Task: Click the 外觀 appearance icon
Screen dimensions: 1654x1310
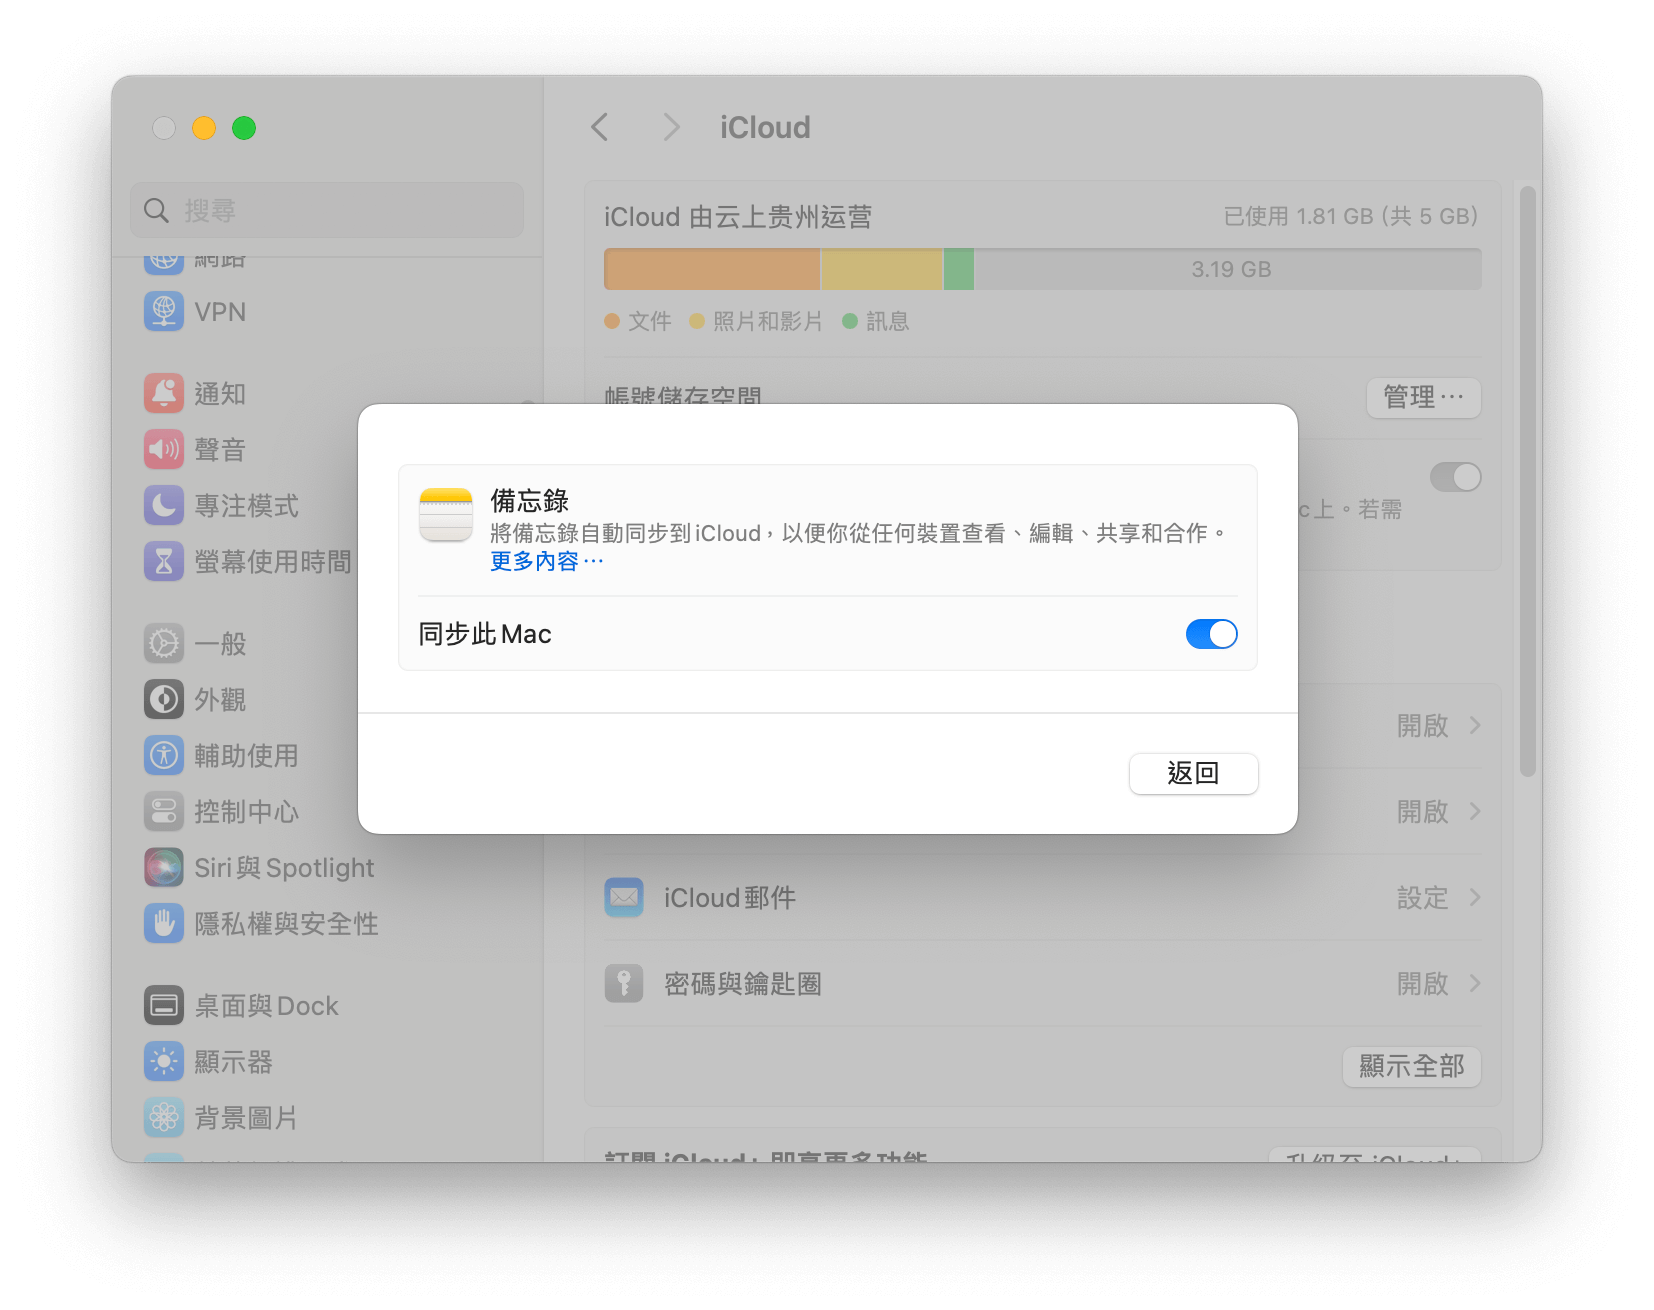Action: [164, 699]
